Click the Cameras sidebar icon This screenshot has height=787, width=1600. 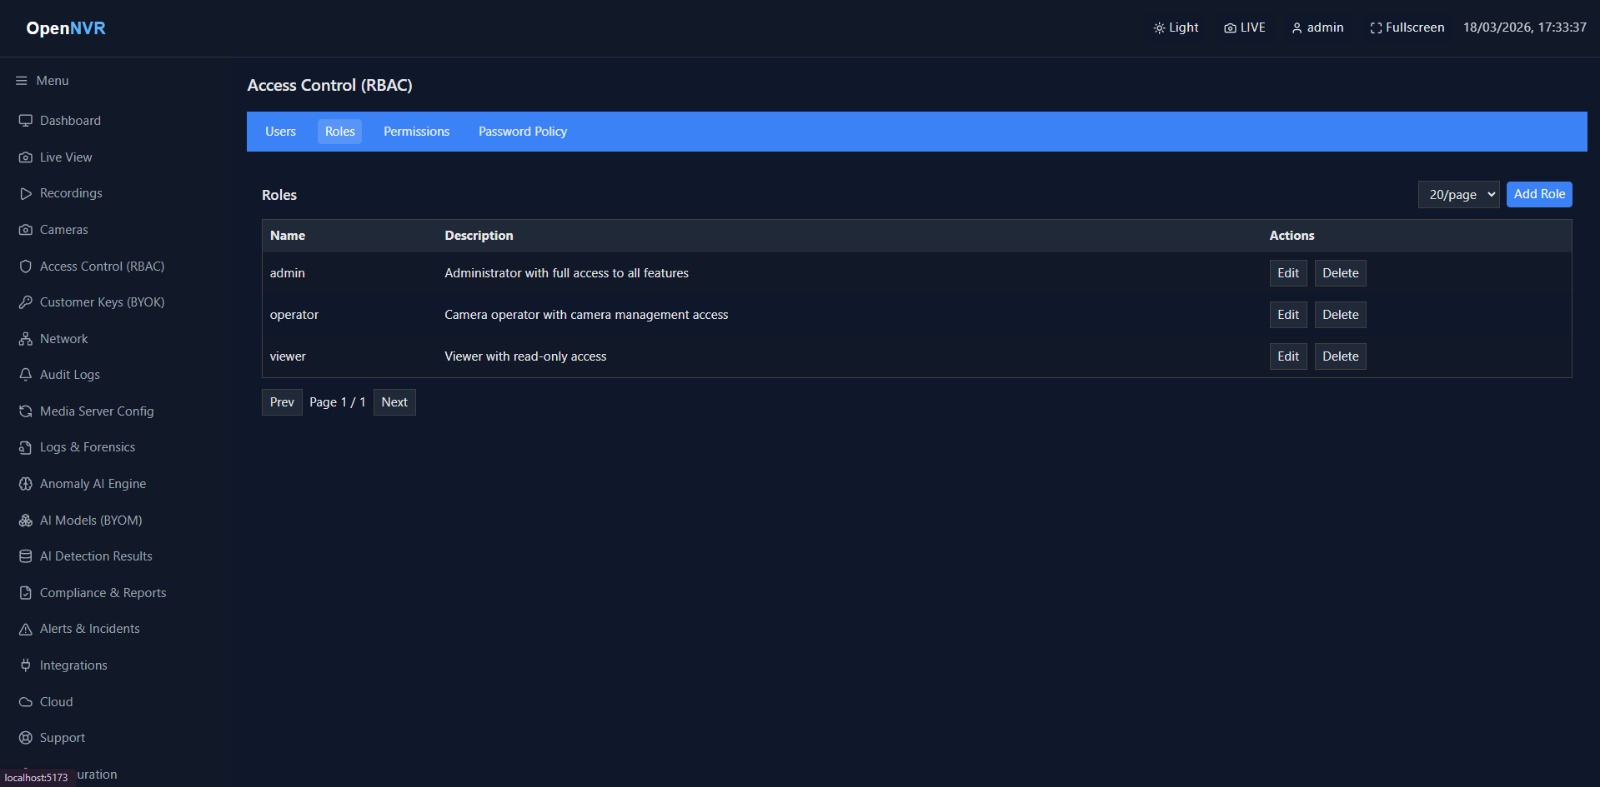coord(26,230)
